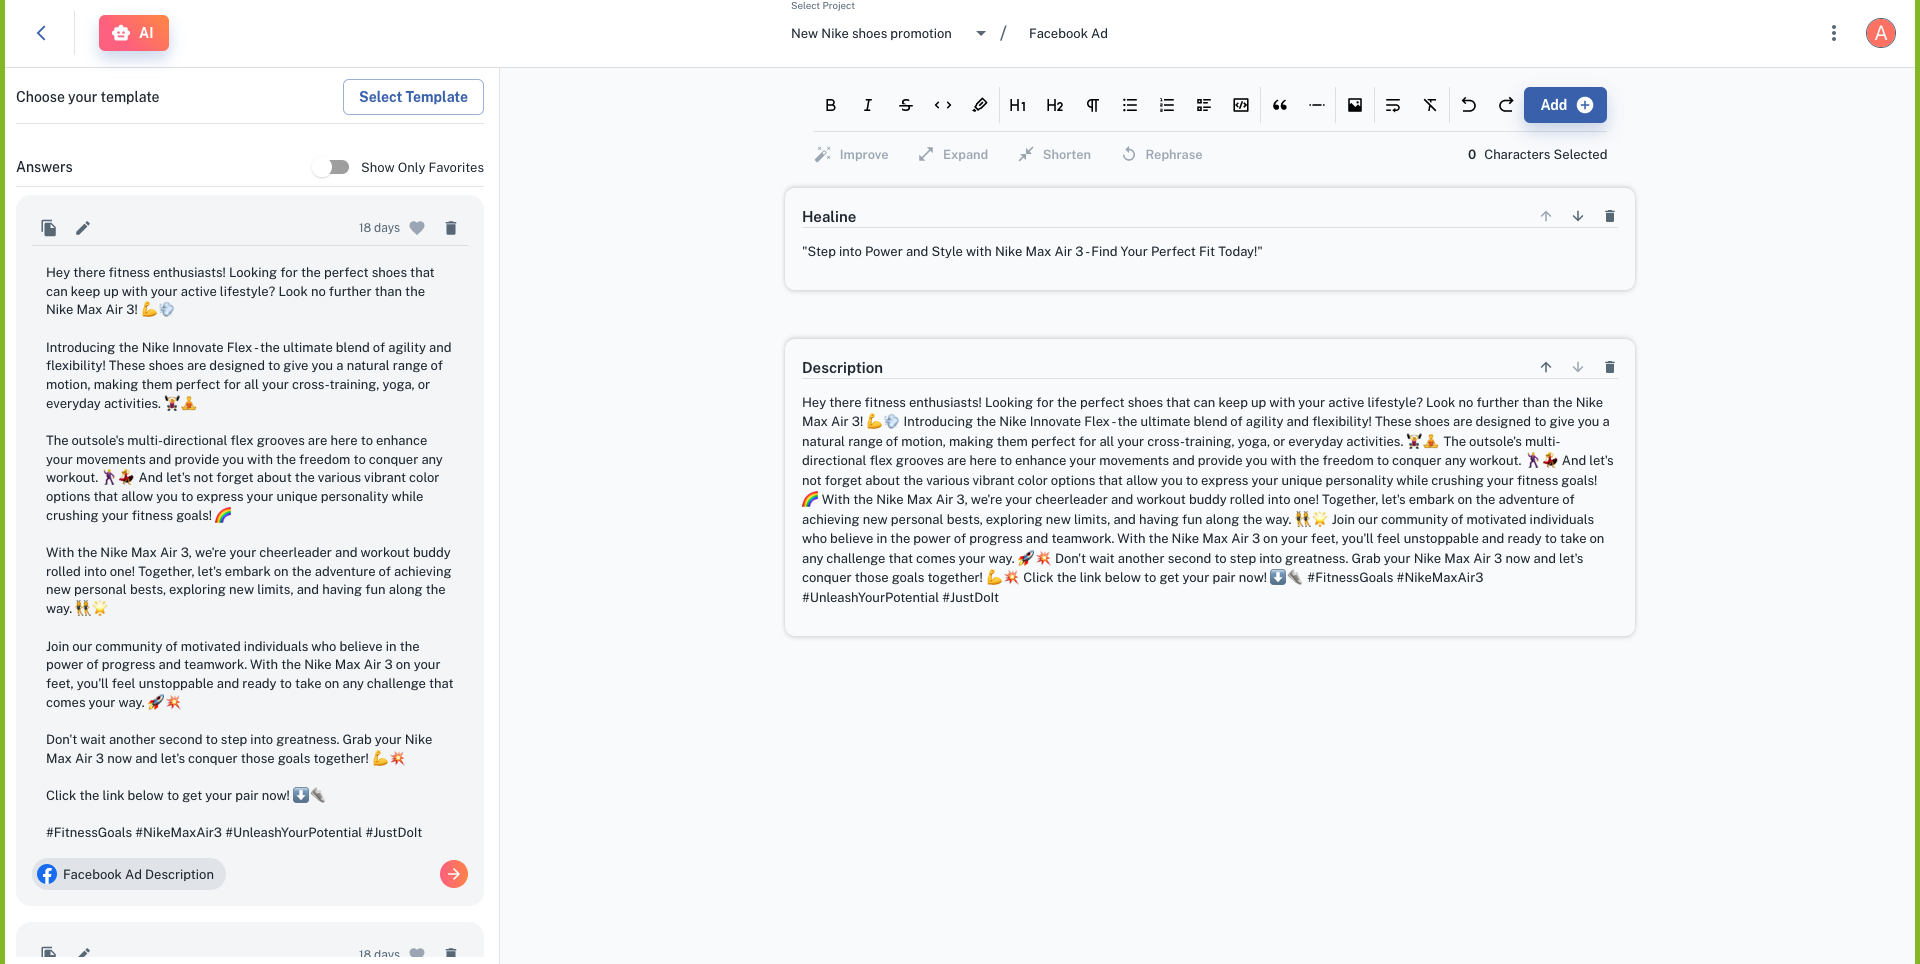Select the highlighter tool
The height and width of the screenshot is (964, 1920).
(980, 105)
